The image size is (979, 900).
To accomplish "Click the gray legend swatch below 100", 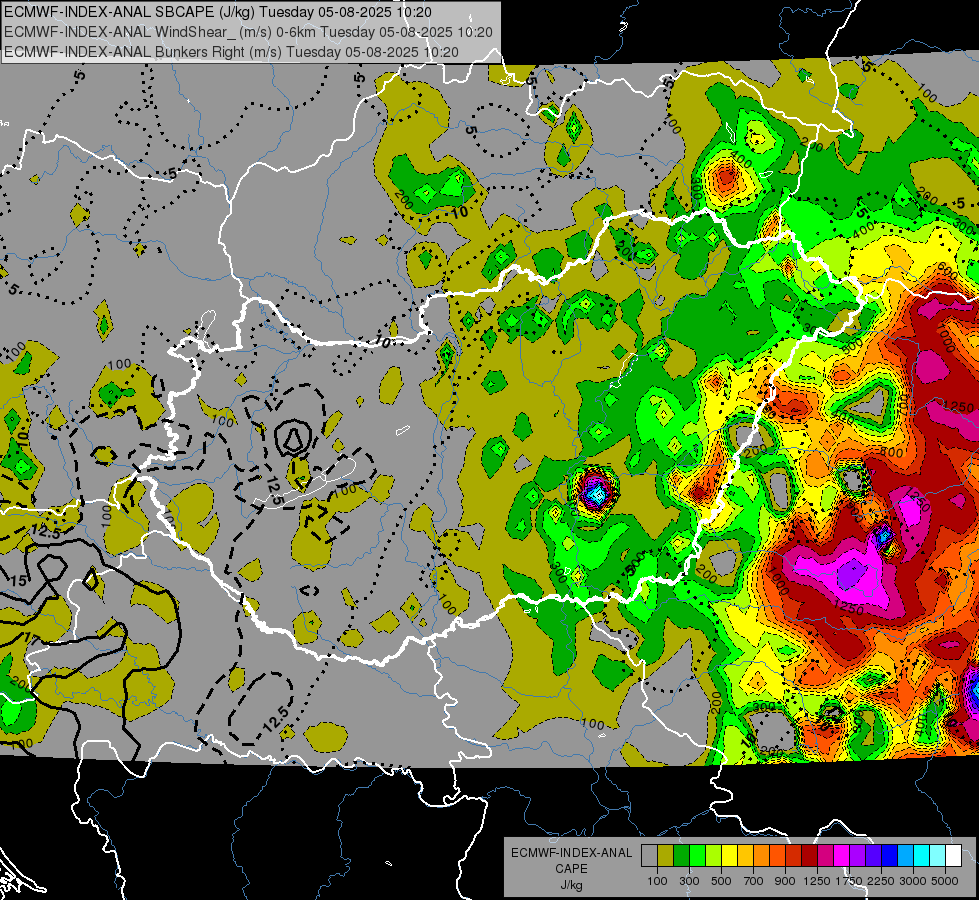I will 649,856.
